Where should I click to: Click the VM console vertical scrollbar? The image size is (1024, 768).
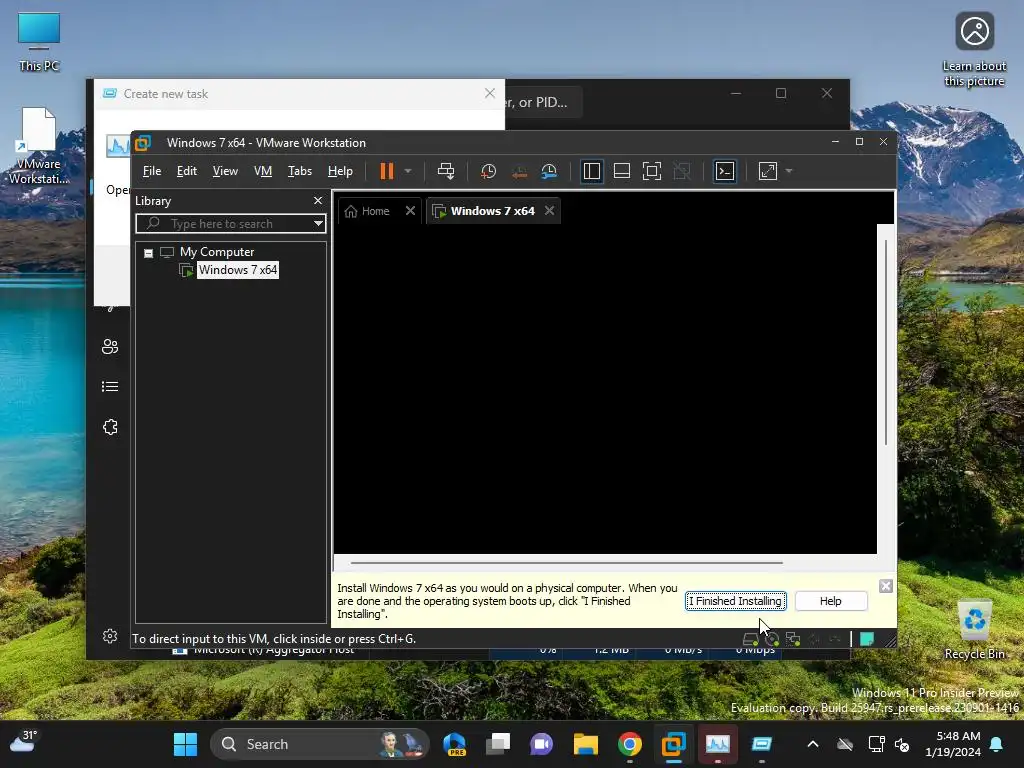click(886, 343)
